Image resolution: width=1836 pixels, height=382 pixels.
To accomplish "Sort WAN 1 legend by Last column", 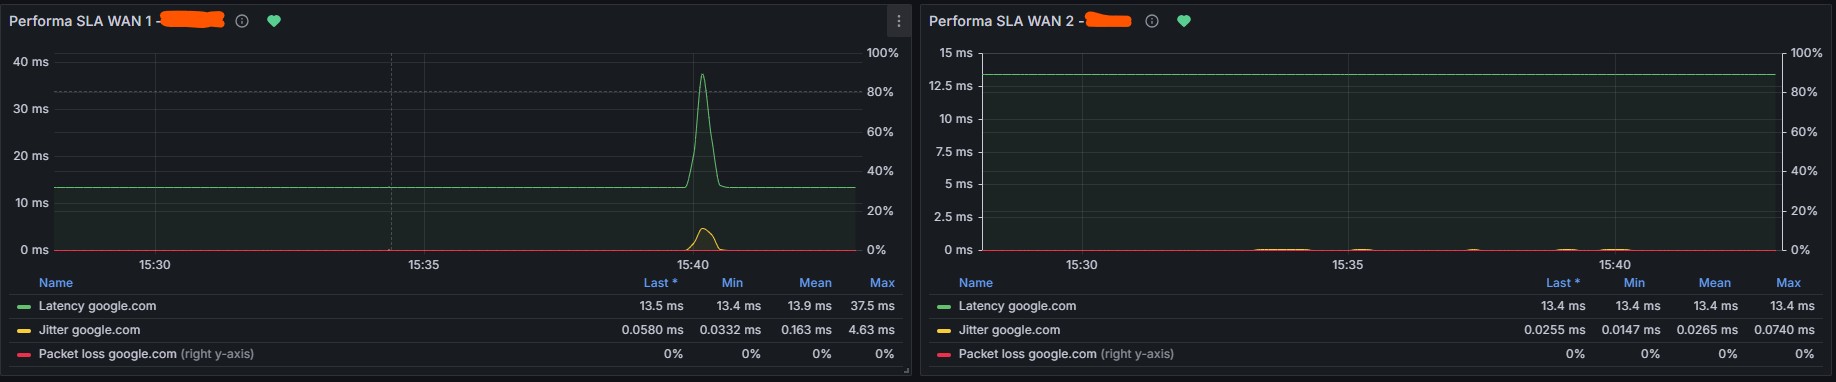I will pyautogui.click(x=660, y=283).
